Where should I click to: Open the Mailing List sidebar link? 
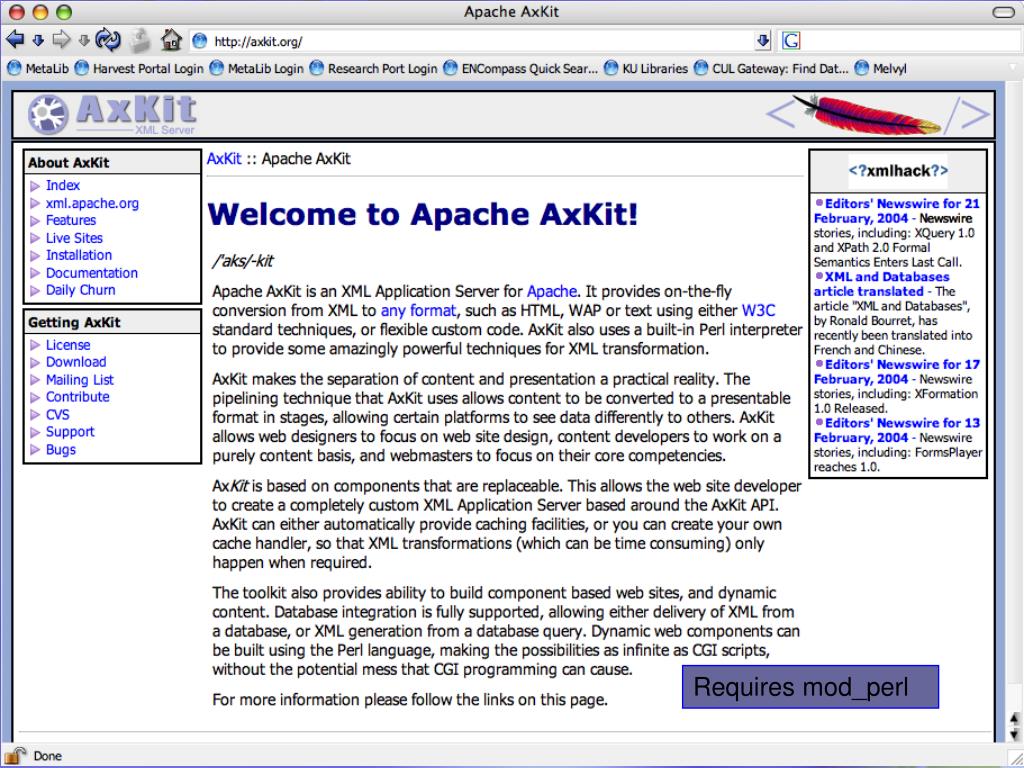click(80, 379)
